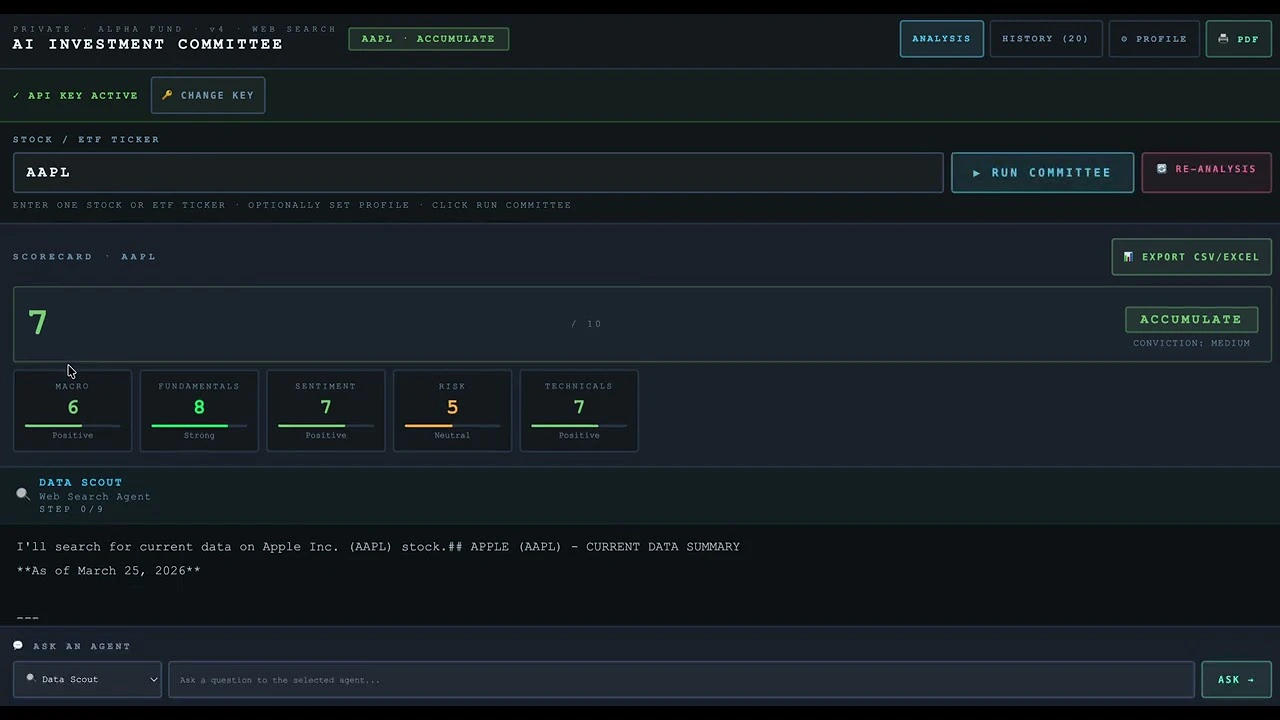Image resolution: width=1280 pixels, height=720 pixels.
Task: Click the magnifier icon beside Data Scout
Action: [22, 494]
